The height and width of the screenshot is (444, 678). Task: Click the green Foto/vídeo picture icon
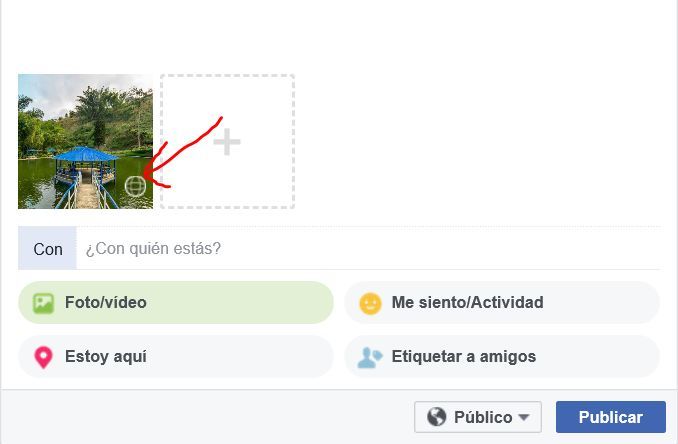(x=44, y=303)
